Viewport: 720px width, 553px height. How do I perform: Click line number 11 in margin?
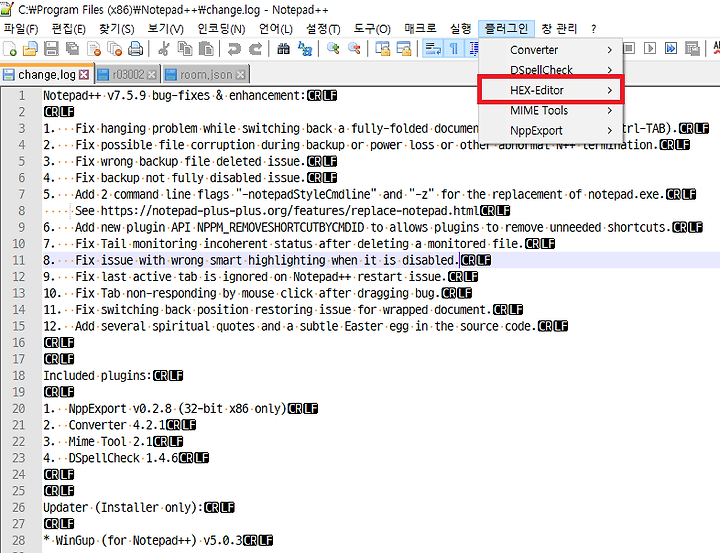pos(18,260)
